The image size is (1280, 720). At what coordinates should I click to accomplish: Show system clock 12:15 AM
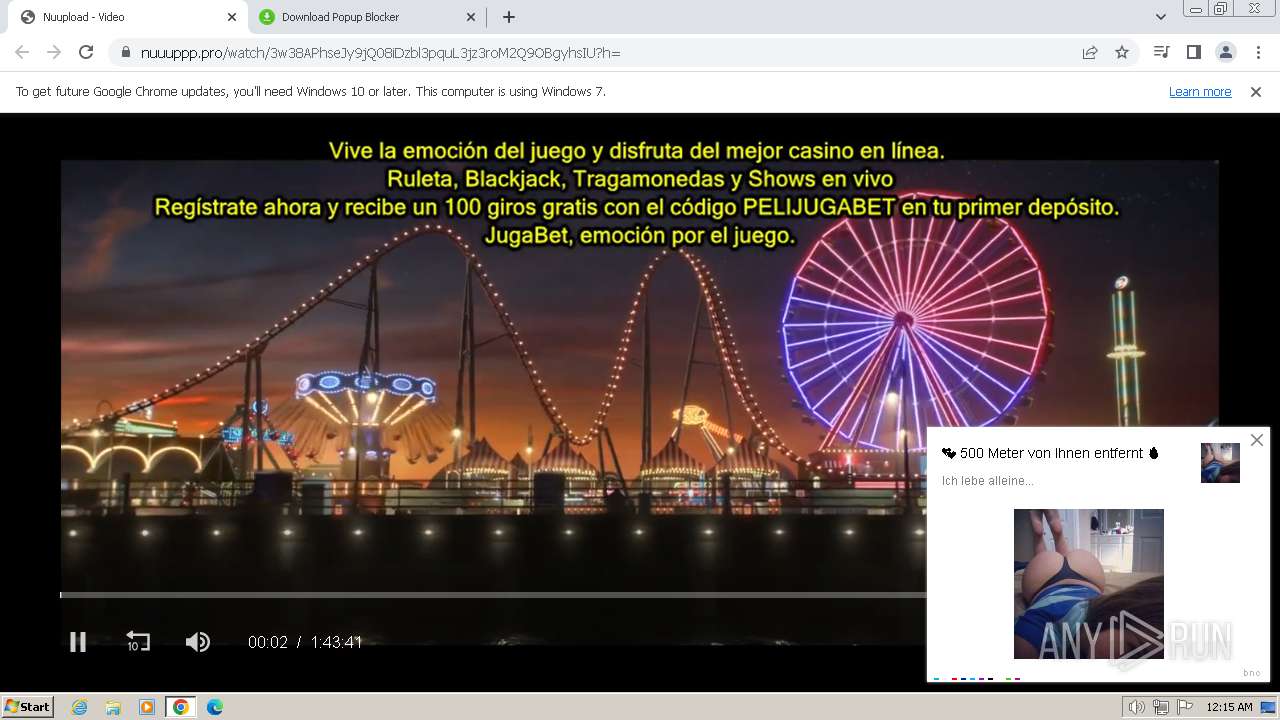click(1229, 707)
